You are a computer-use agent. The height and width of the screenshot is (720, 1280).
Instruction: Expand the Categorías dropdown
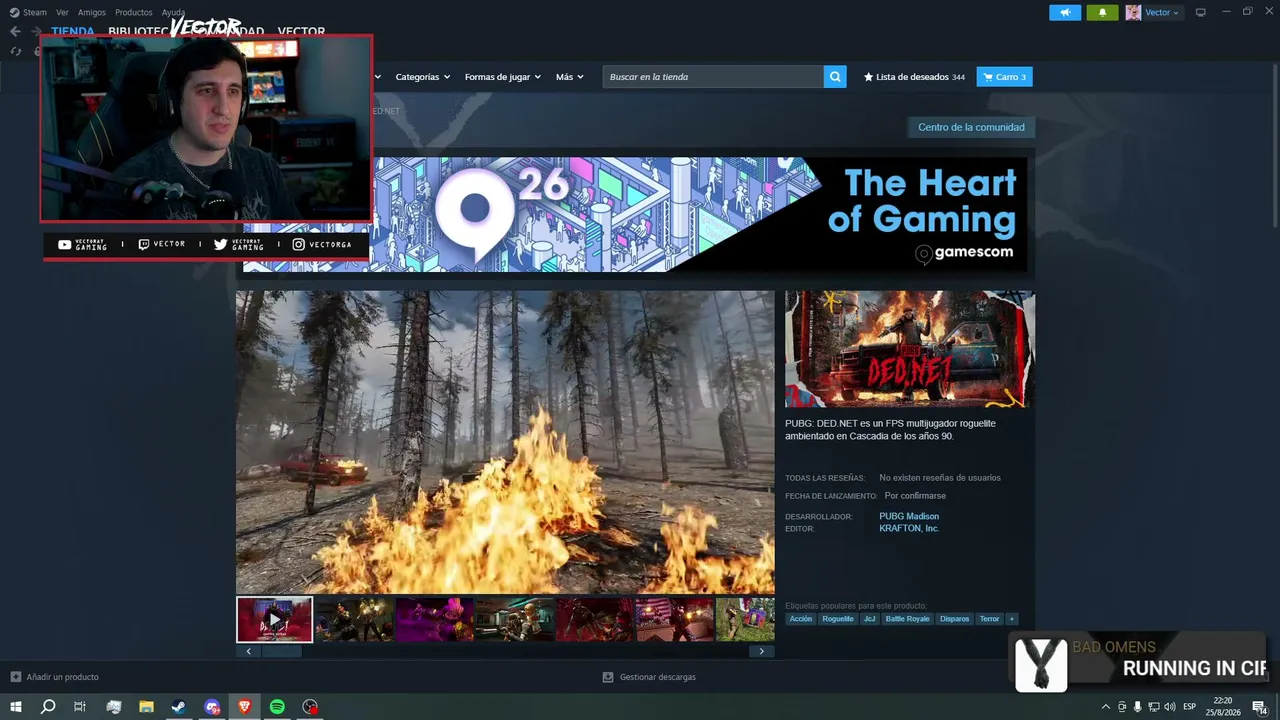[x=422, y=77]
